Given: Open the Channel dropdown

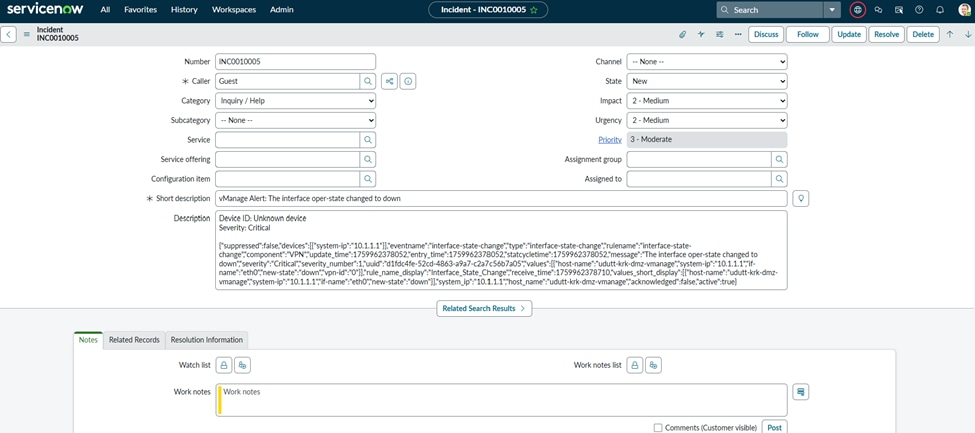Looking at the screenshot, I should click(707, 62).
